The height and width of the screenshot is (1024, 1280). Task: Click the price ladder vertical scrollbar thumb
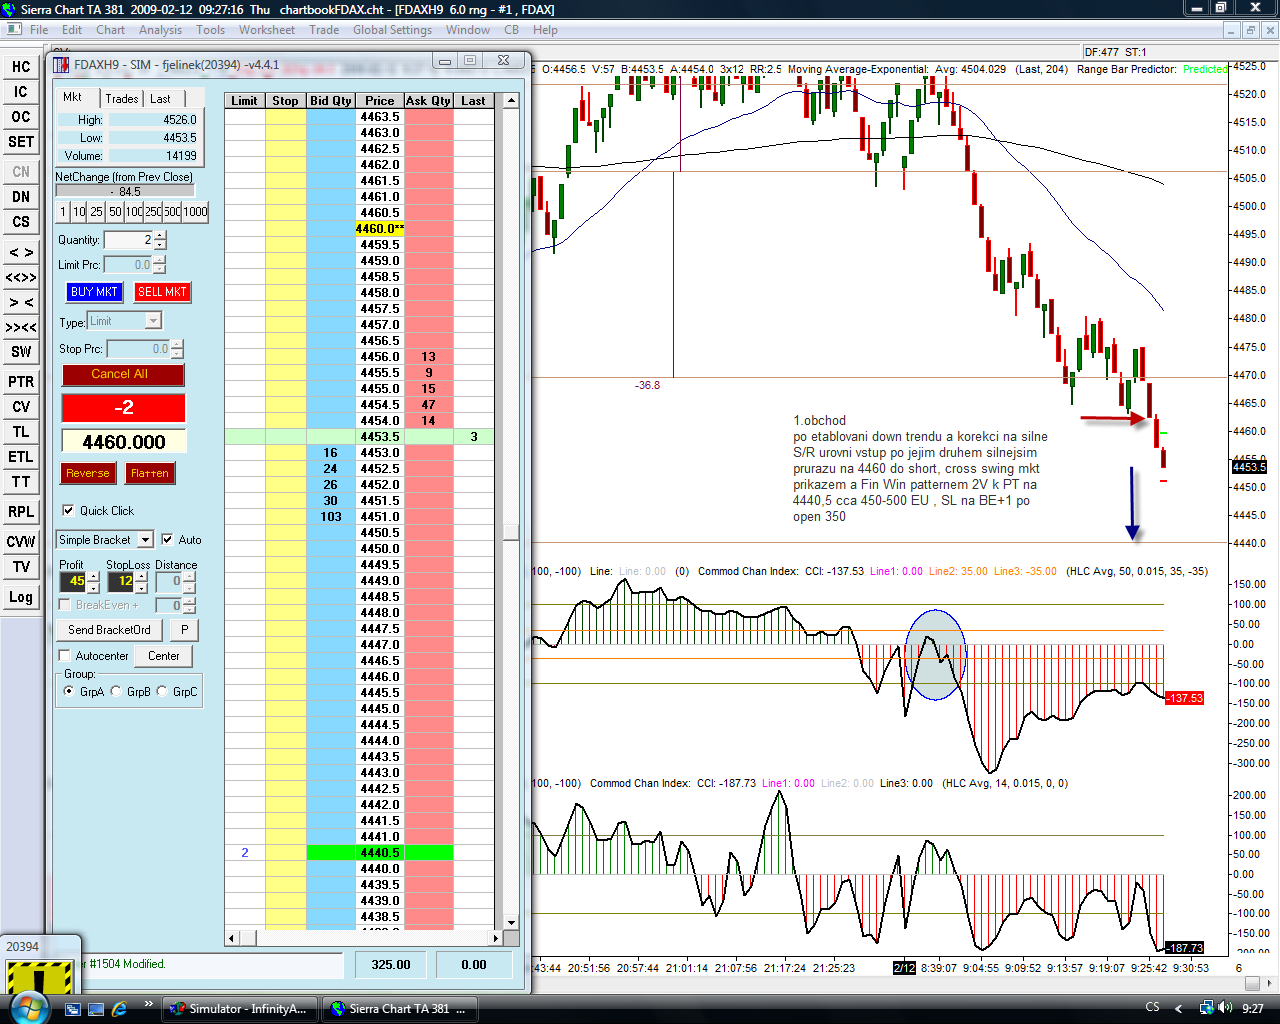pyautogui.click(x=511, y=532)
